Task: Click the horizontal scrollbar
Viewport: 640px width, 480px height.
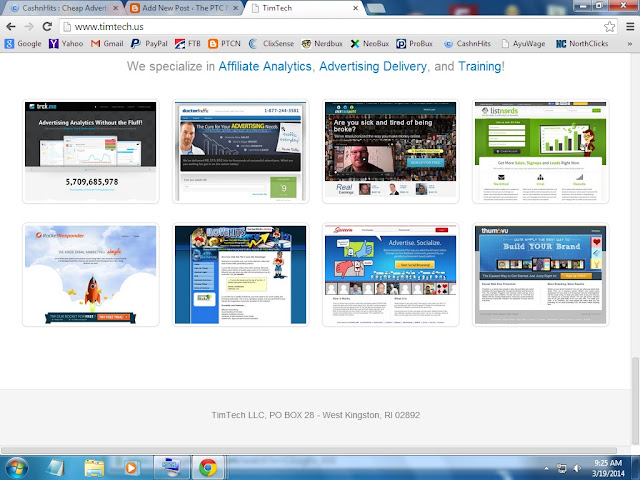Action: [x=309, y=451]
